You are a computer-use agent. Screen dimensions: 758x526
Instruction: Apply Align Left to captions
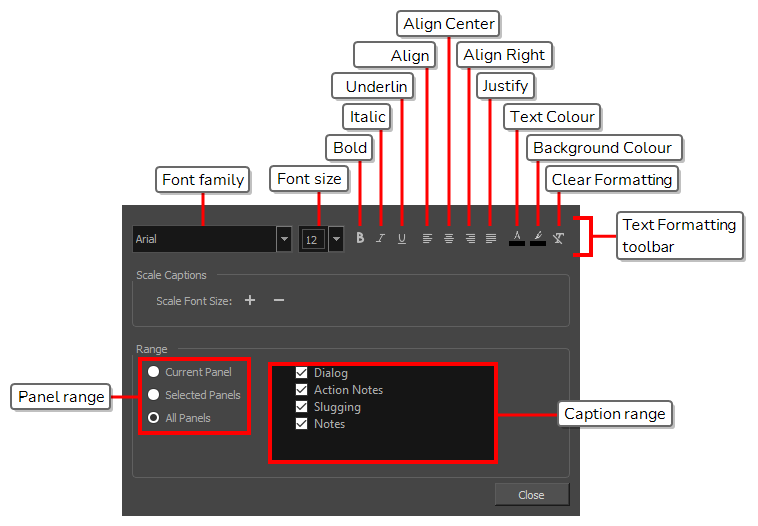[427, 238]
